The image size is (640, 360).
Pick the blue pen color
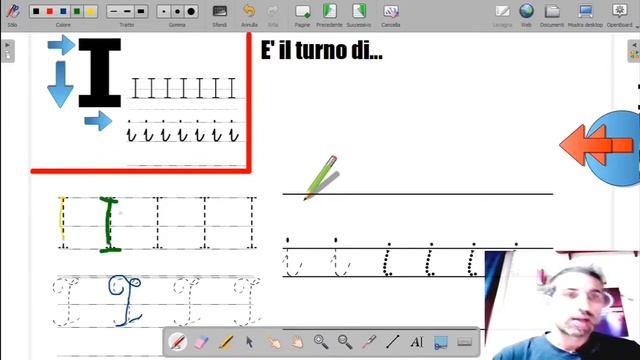(63, 11)
